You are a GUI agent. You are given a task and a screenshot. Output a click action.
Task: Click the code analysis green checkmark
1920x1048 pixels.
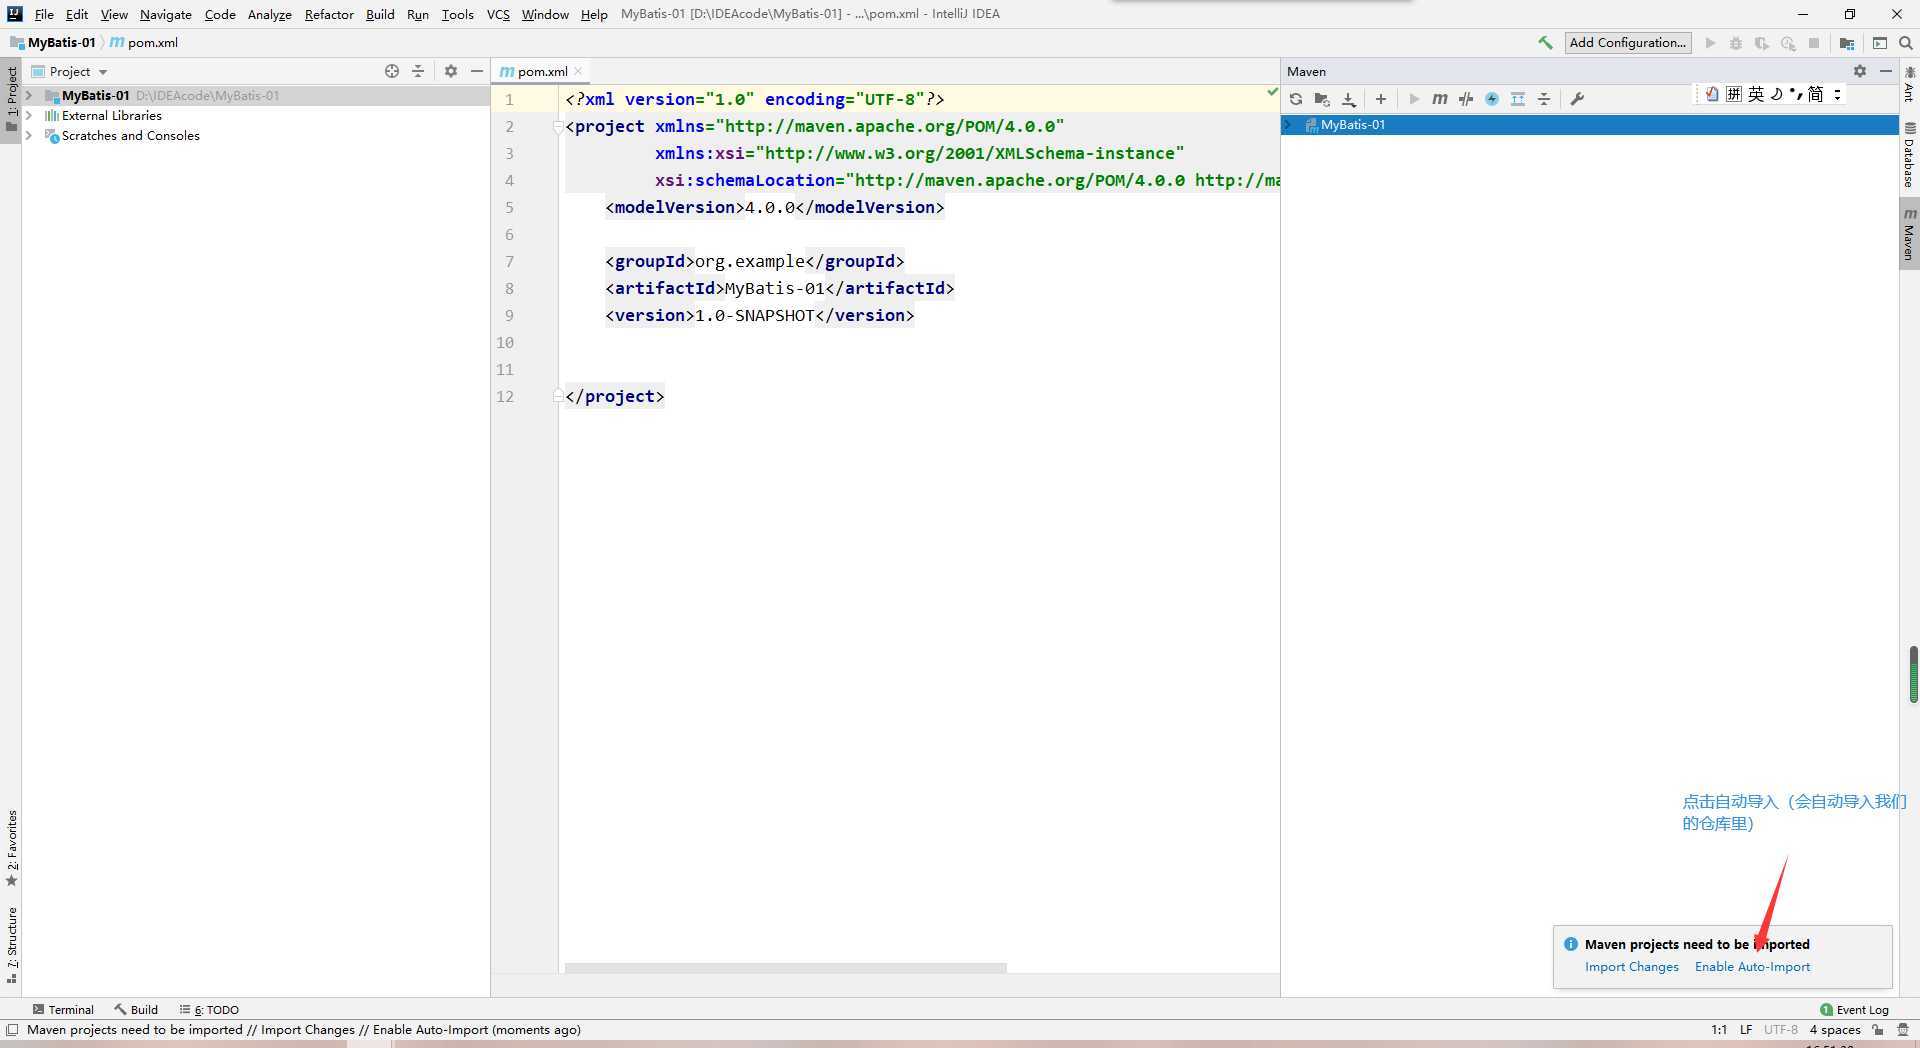[1272, 92]
